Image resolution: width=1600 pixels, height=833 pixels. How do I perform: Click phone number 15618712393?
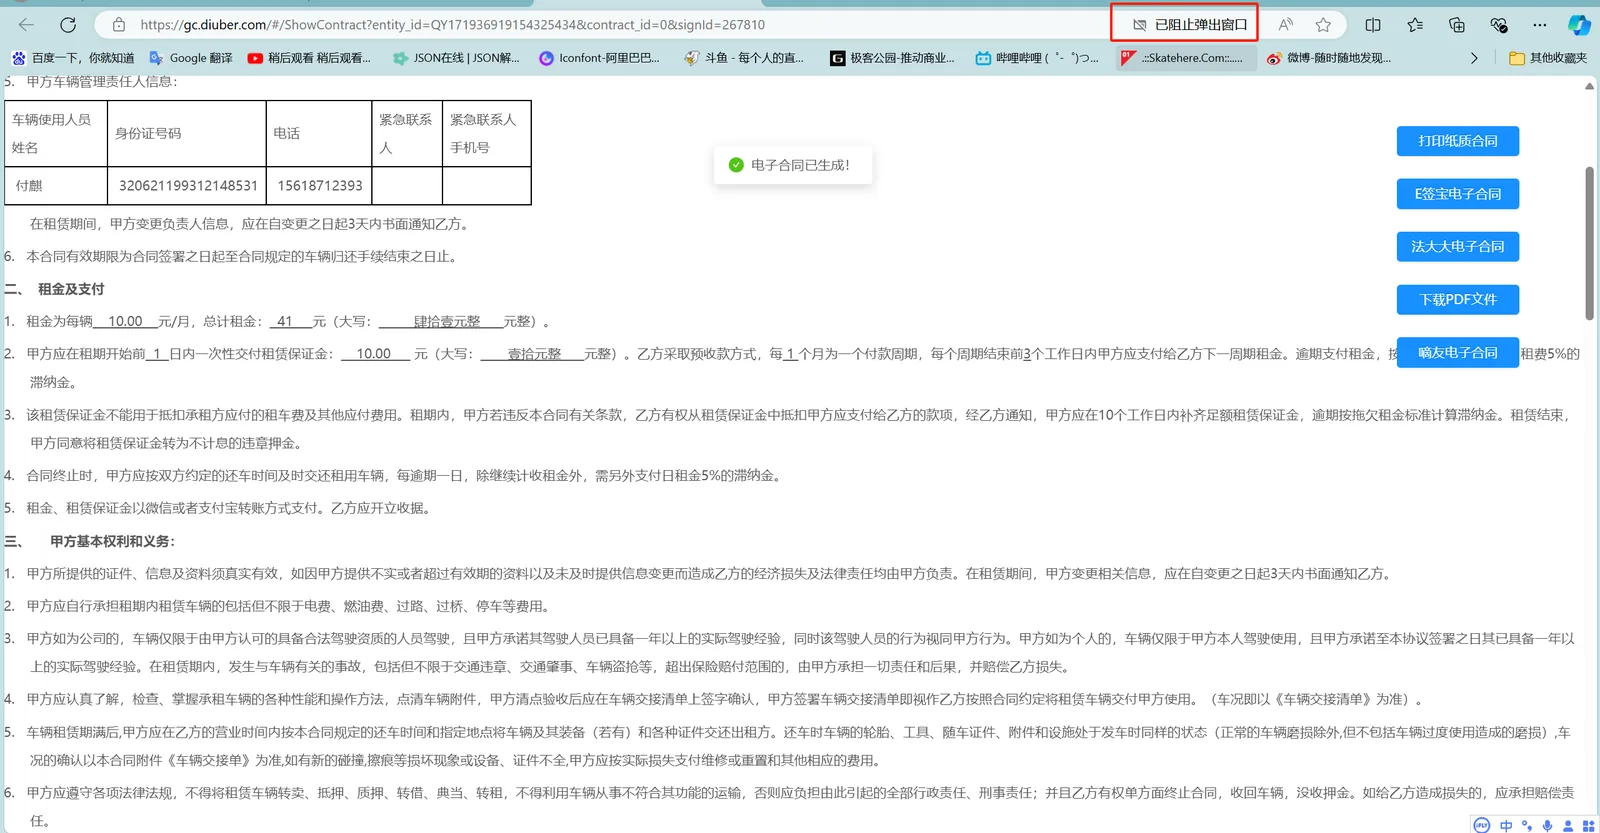coord(320,186)
